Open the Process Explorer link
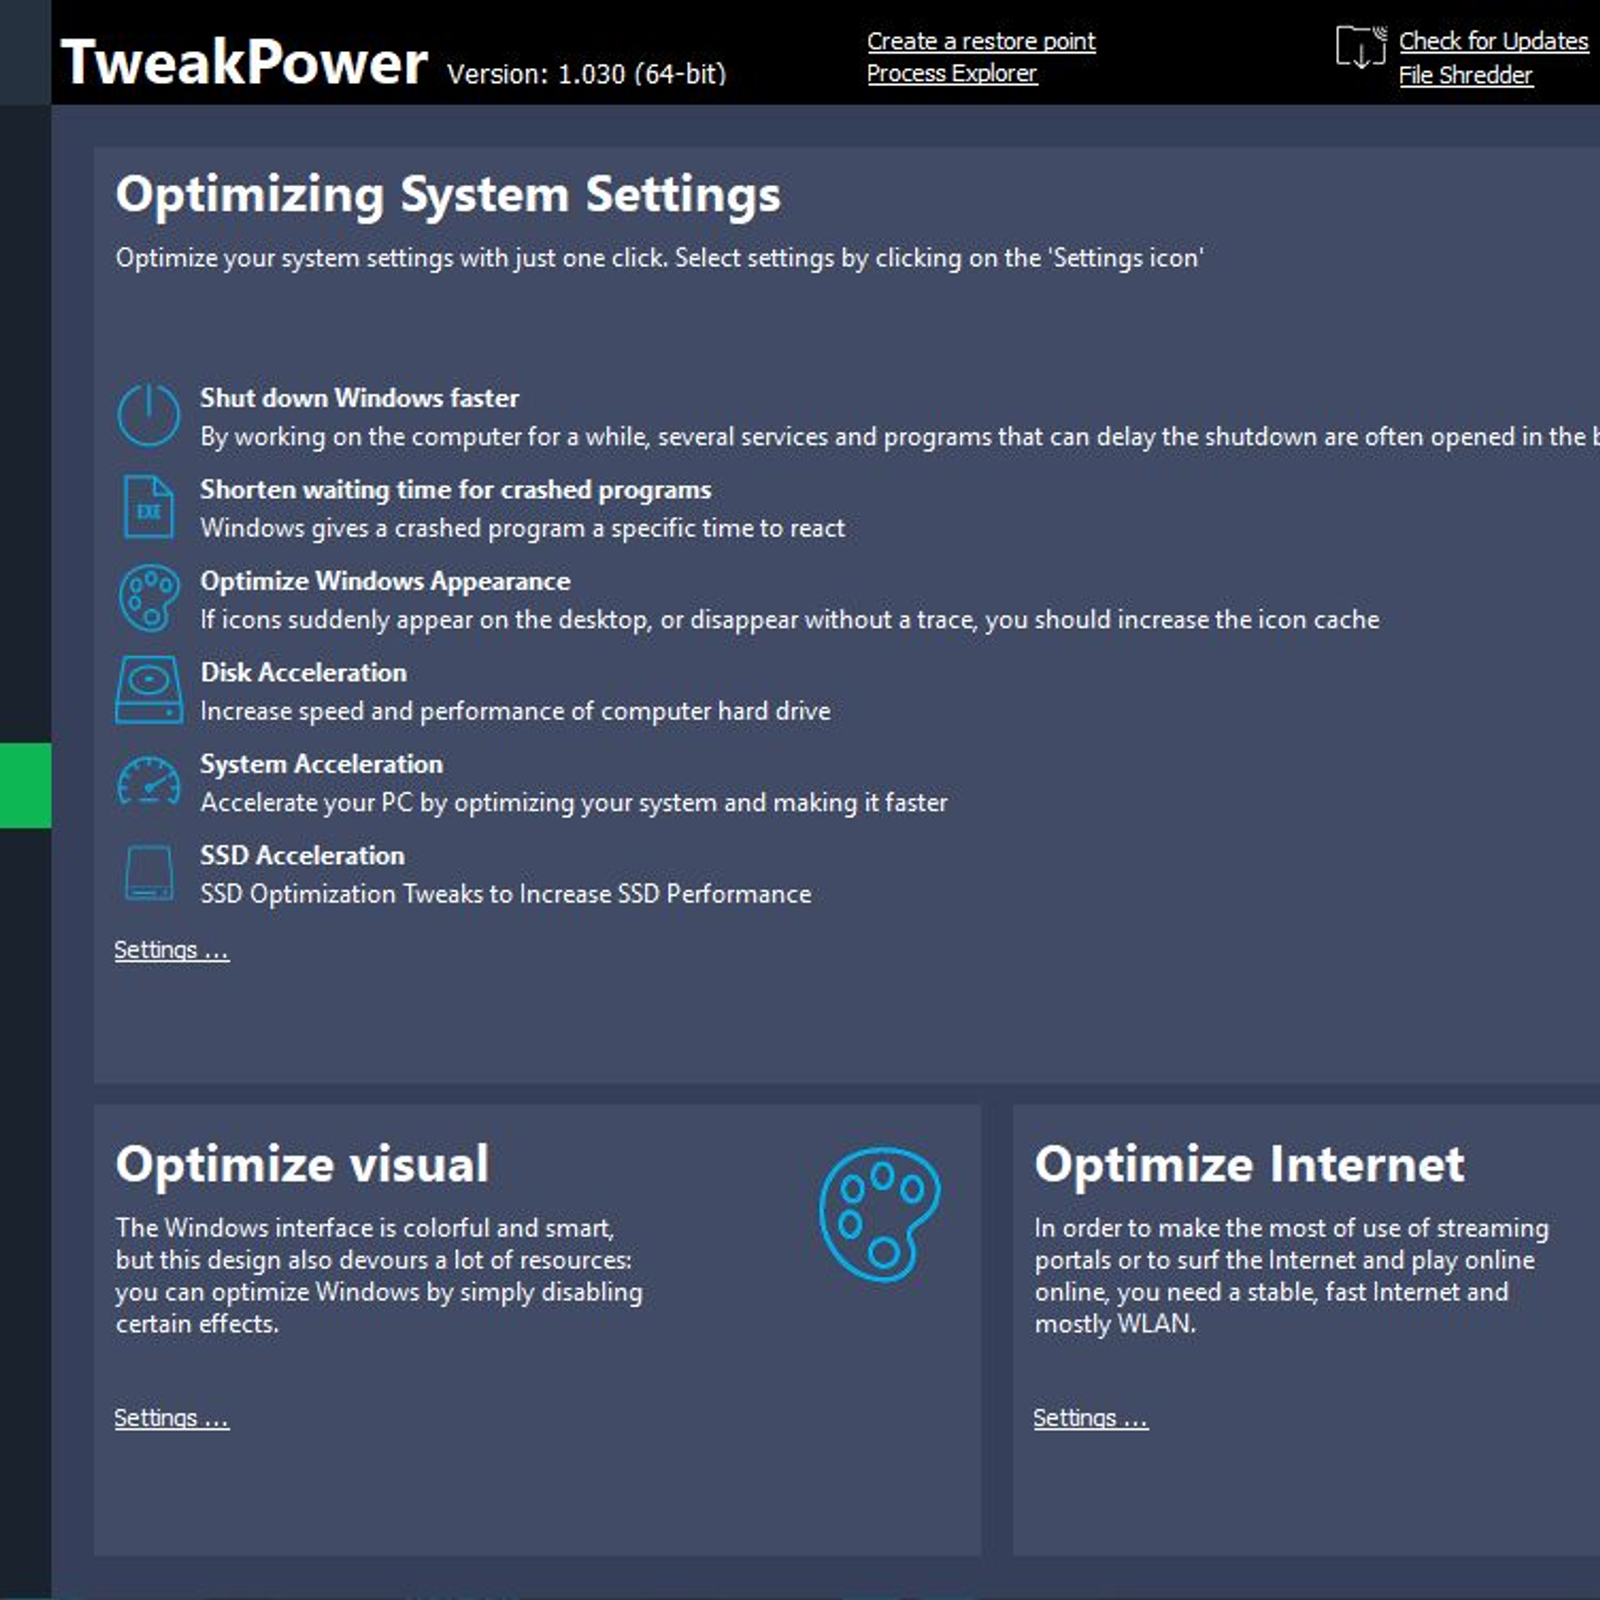The image size is (1600, 1600). 952,73
